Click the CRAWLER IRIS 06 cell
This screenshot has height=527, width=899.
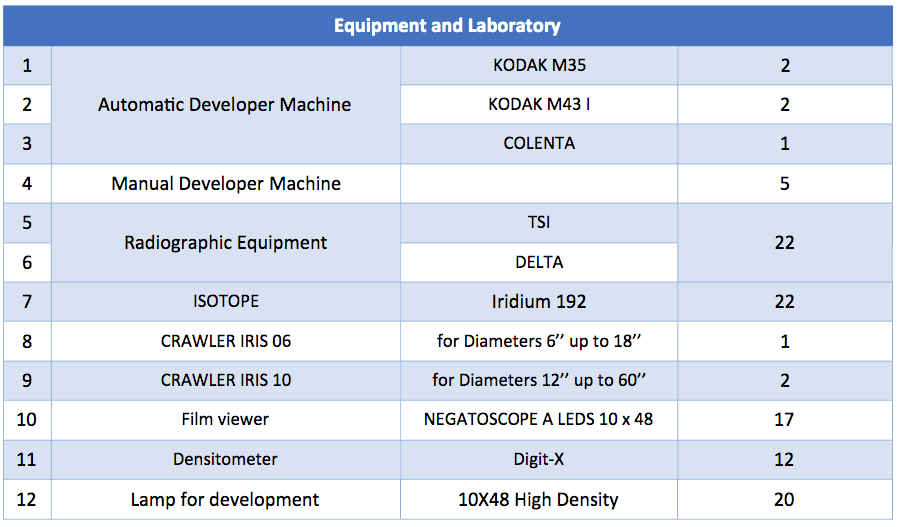click(225, 341)
